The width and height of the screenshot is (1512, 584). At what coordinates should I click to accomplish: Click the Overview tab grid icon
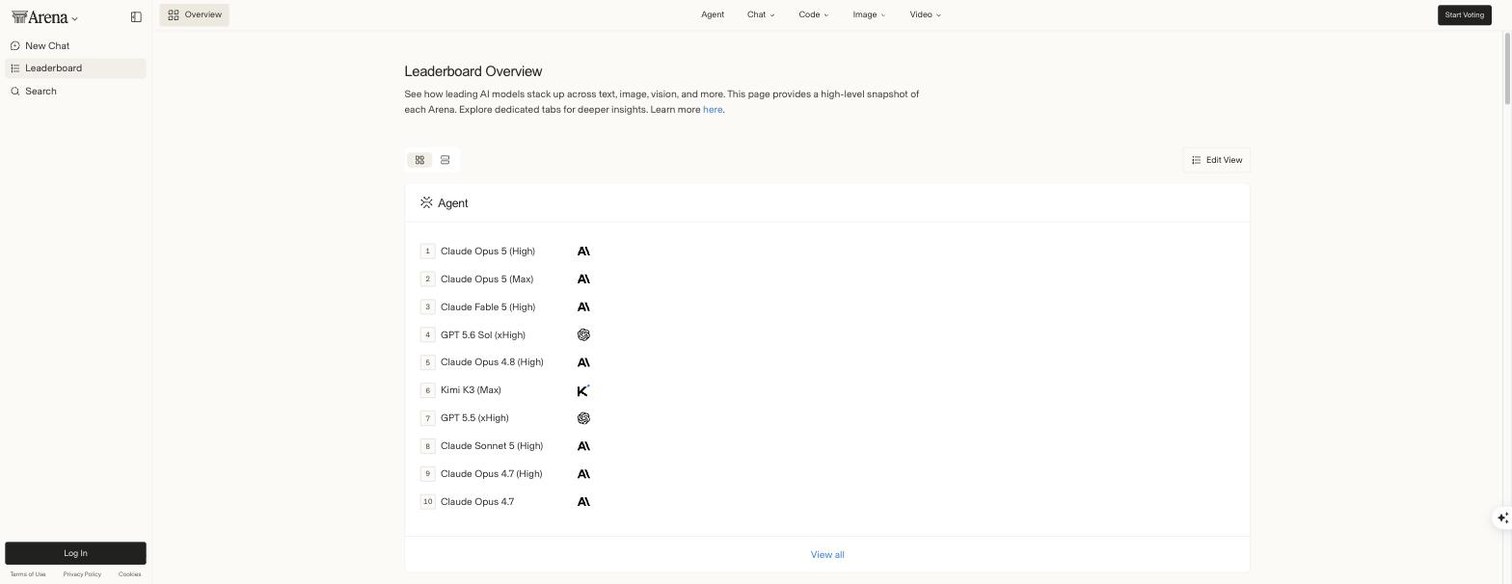coord(173,15)
